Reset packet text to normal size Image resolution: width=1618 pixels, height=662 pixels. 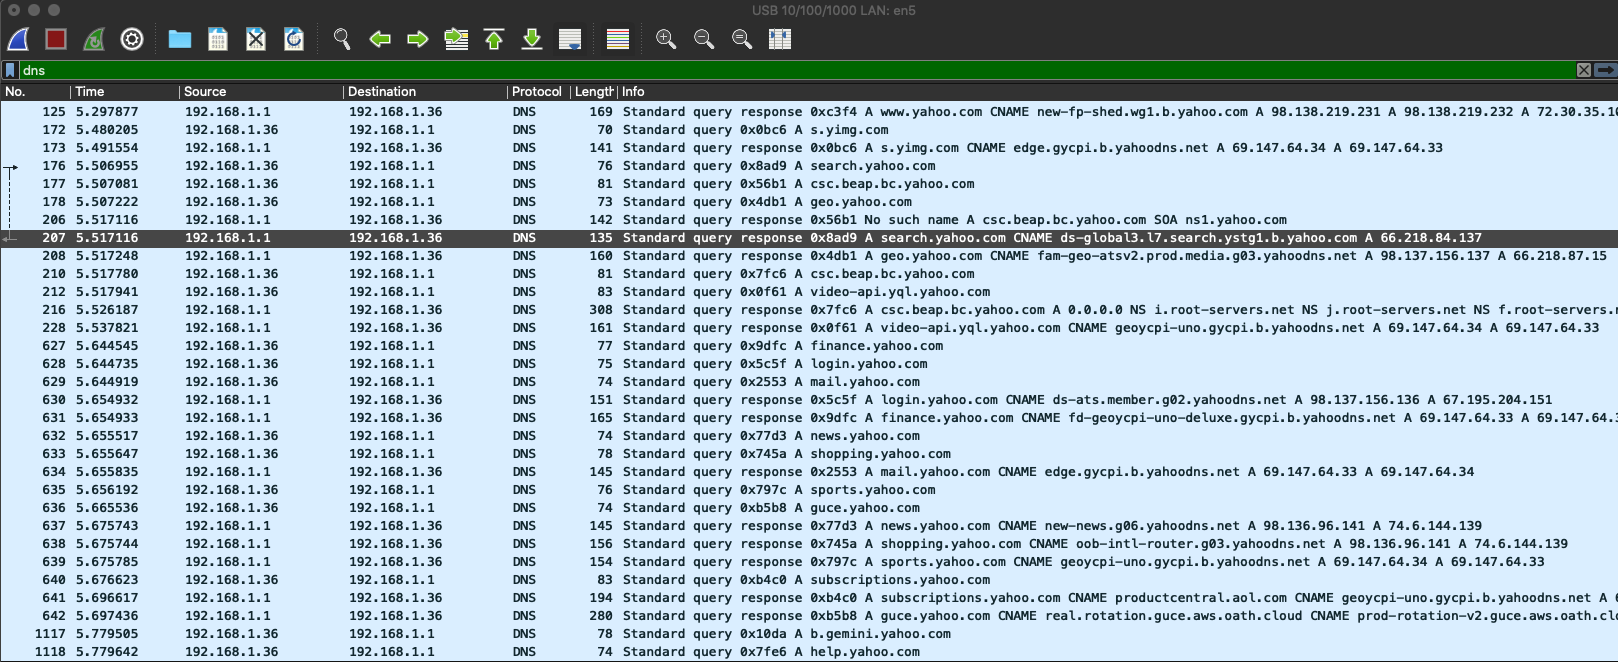coord(742,39)
